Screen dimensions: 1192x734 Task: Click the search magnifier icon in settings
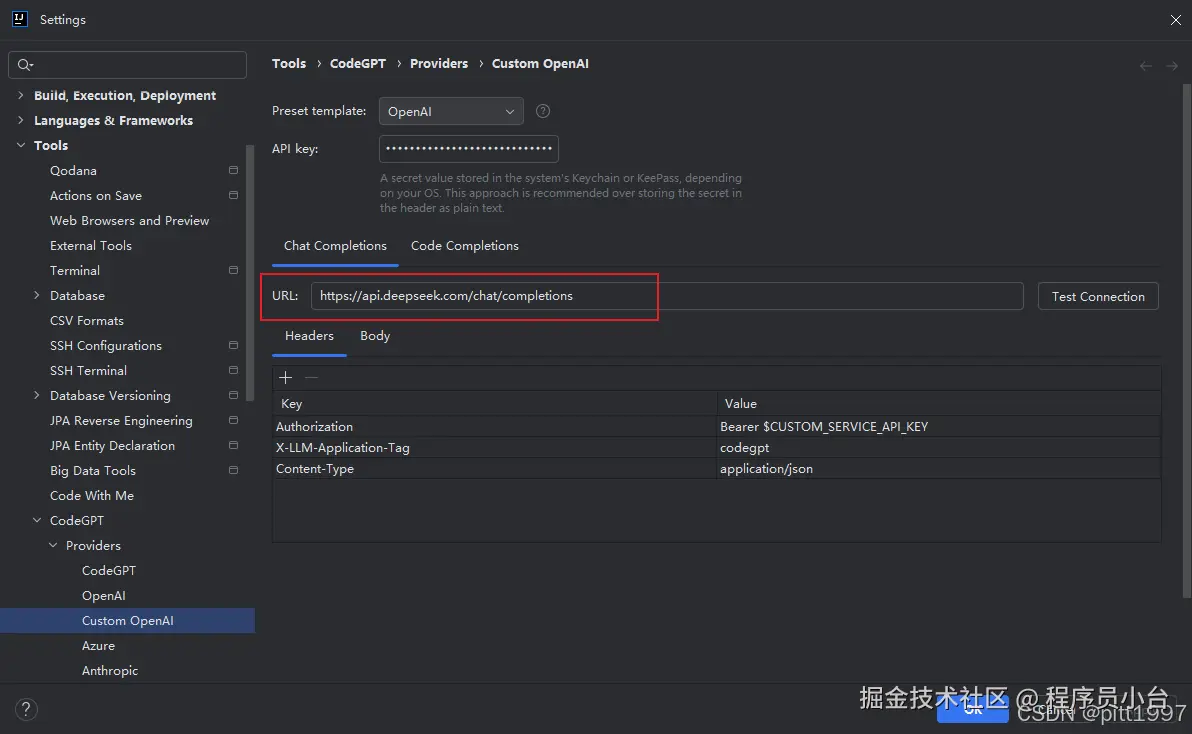click(x=25, y=65)
